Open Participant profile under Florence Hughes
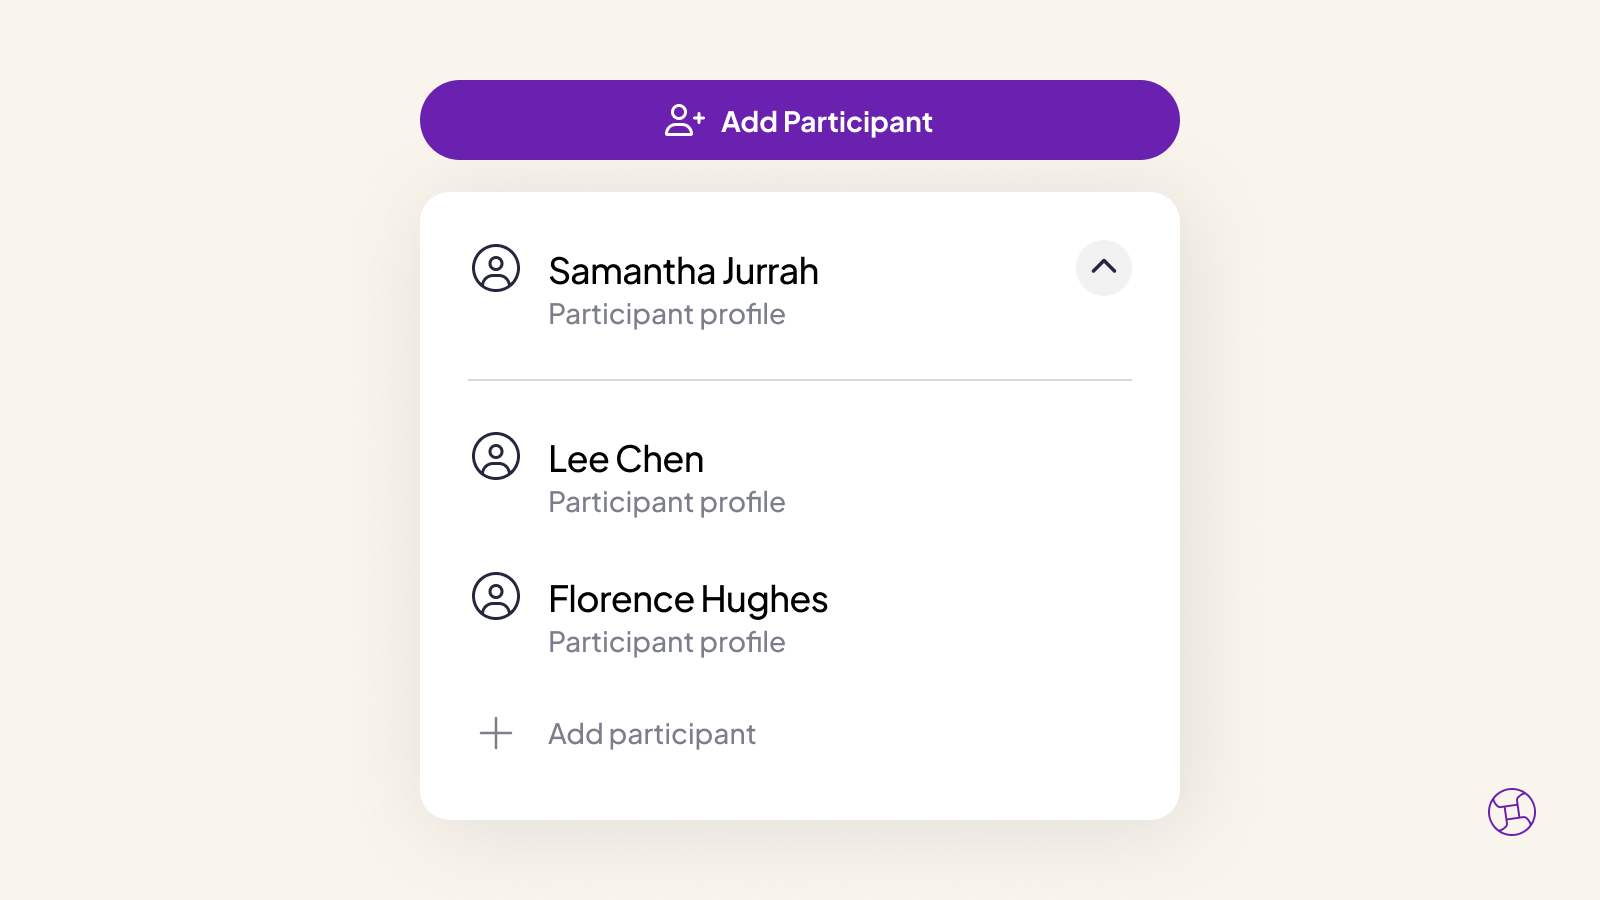The width and height of the screenshot is (1600, 900). [x=667, y=643]
